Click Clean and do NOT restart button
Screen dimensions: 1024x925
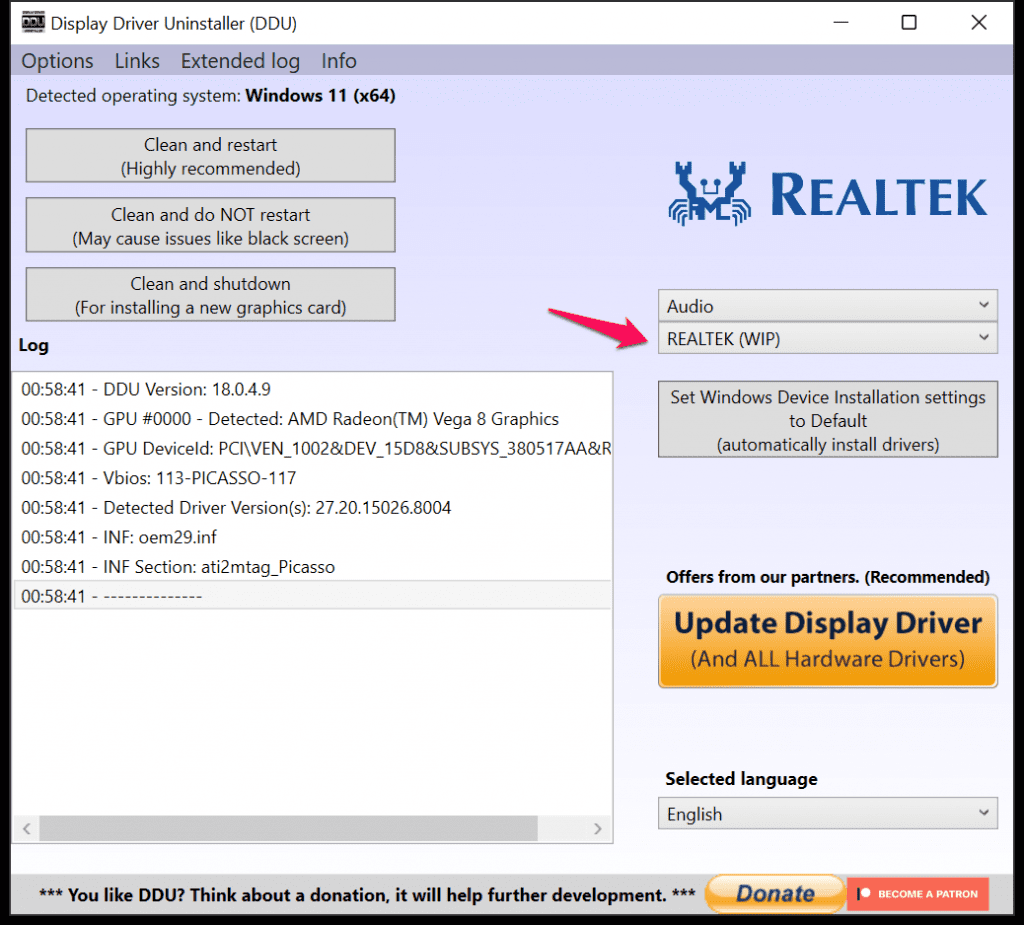[x=210, y=225]
